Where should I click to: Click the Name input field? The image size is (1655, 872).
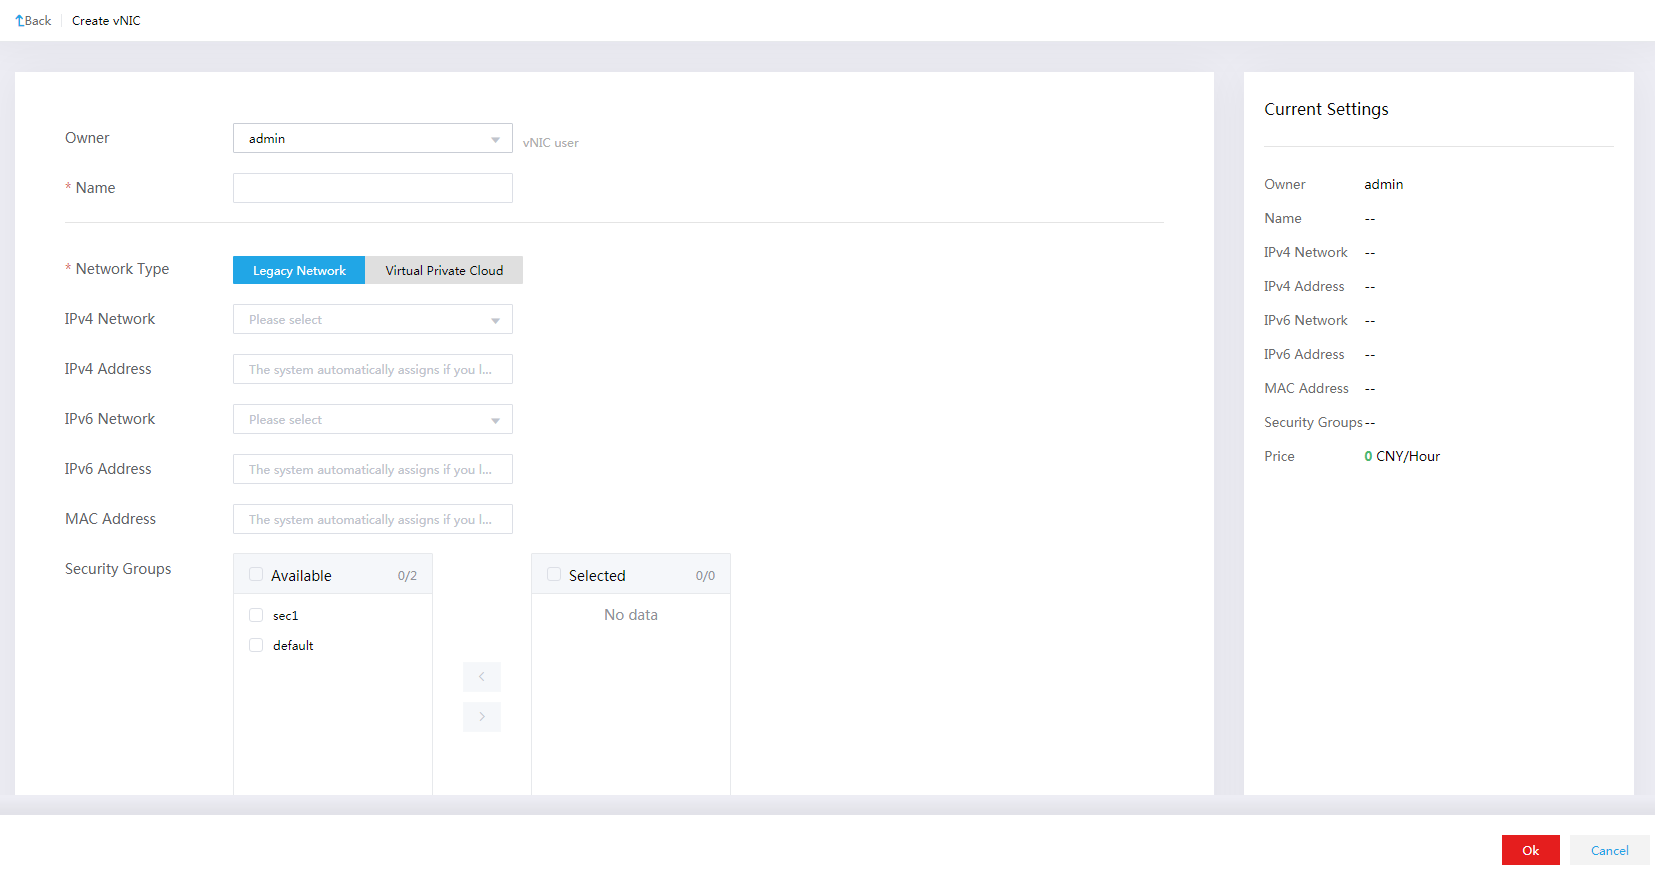pos(373,188)
